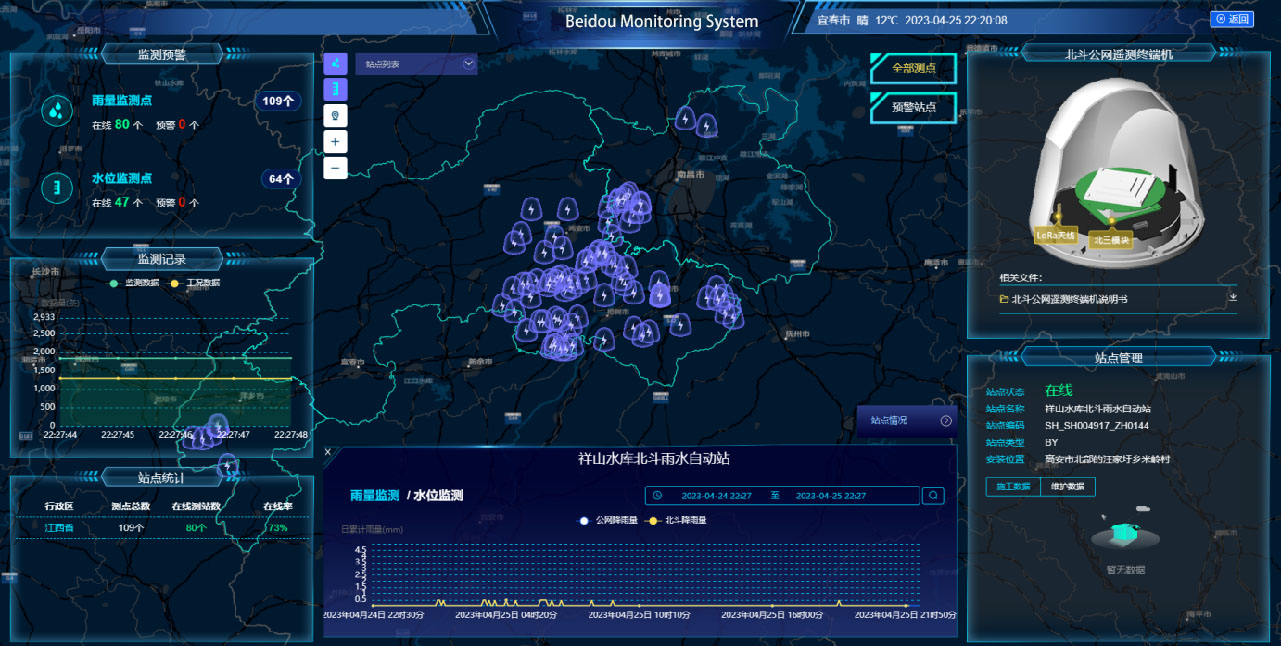Toggle the 北斗降雨量 legend series
Image resolution: width=1281 pixels, height=646 pixels.
click(678, 520)
